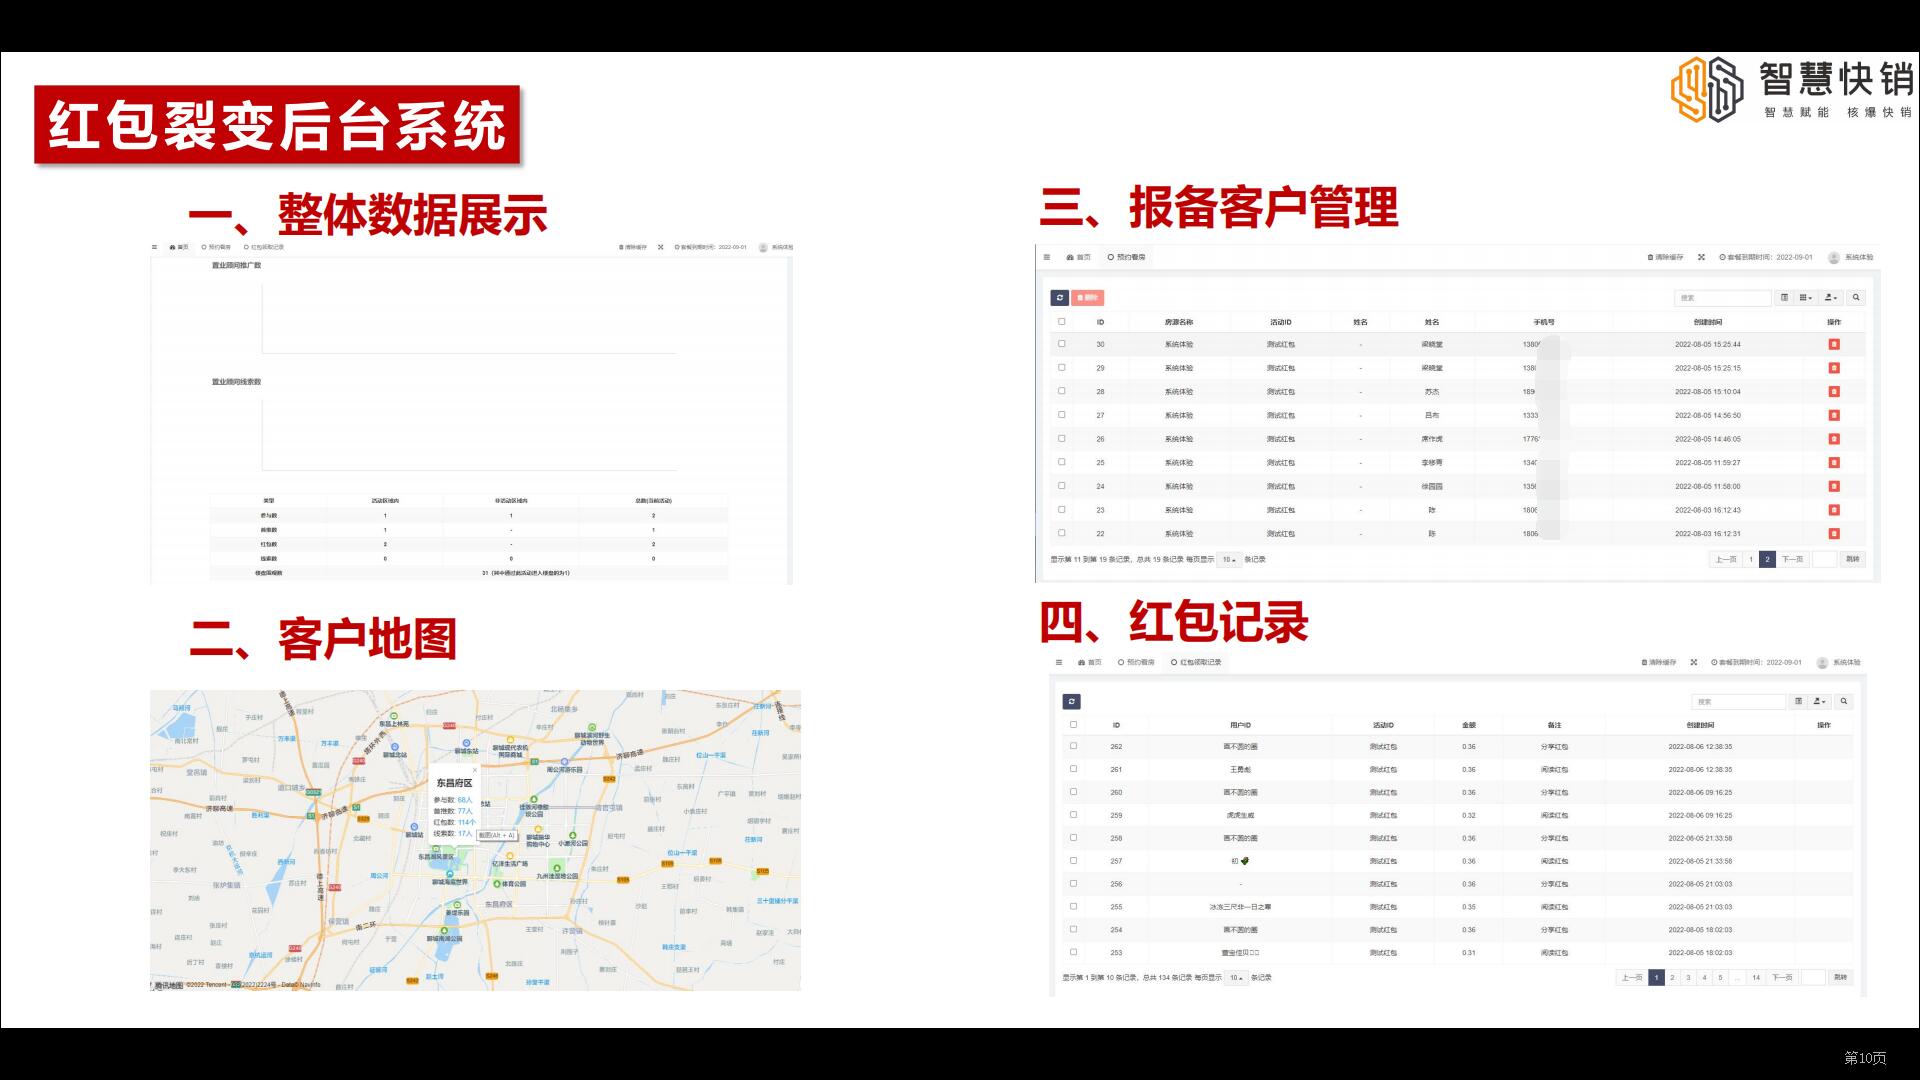Open columns grid dropdown in 报备客户管理 toolbar
Viewport: 1920px width, 1080px height.
click(1806, 298)
